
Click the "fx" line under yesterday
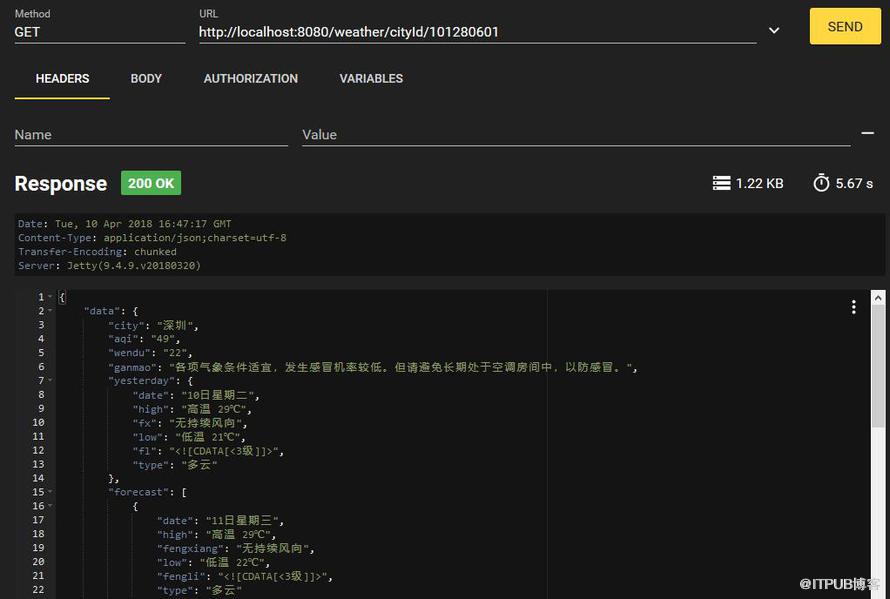pyautogui.click(x=190, y=422)
